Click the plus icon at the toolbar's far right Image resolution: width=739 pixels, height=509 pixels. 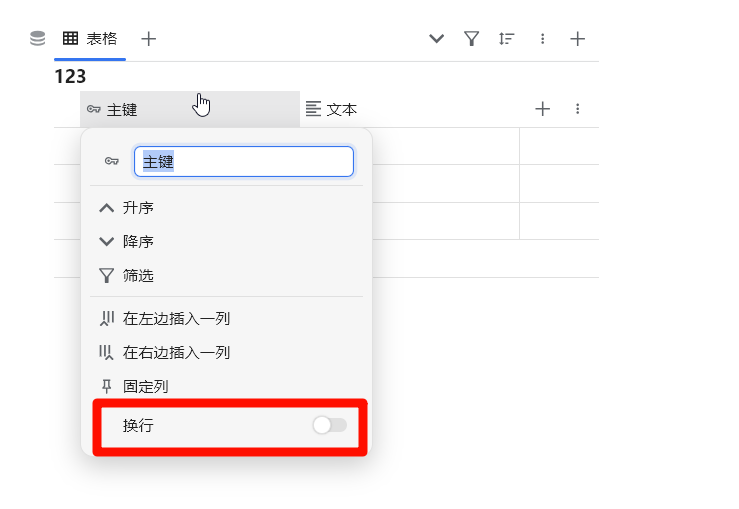pos(577,39)
